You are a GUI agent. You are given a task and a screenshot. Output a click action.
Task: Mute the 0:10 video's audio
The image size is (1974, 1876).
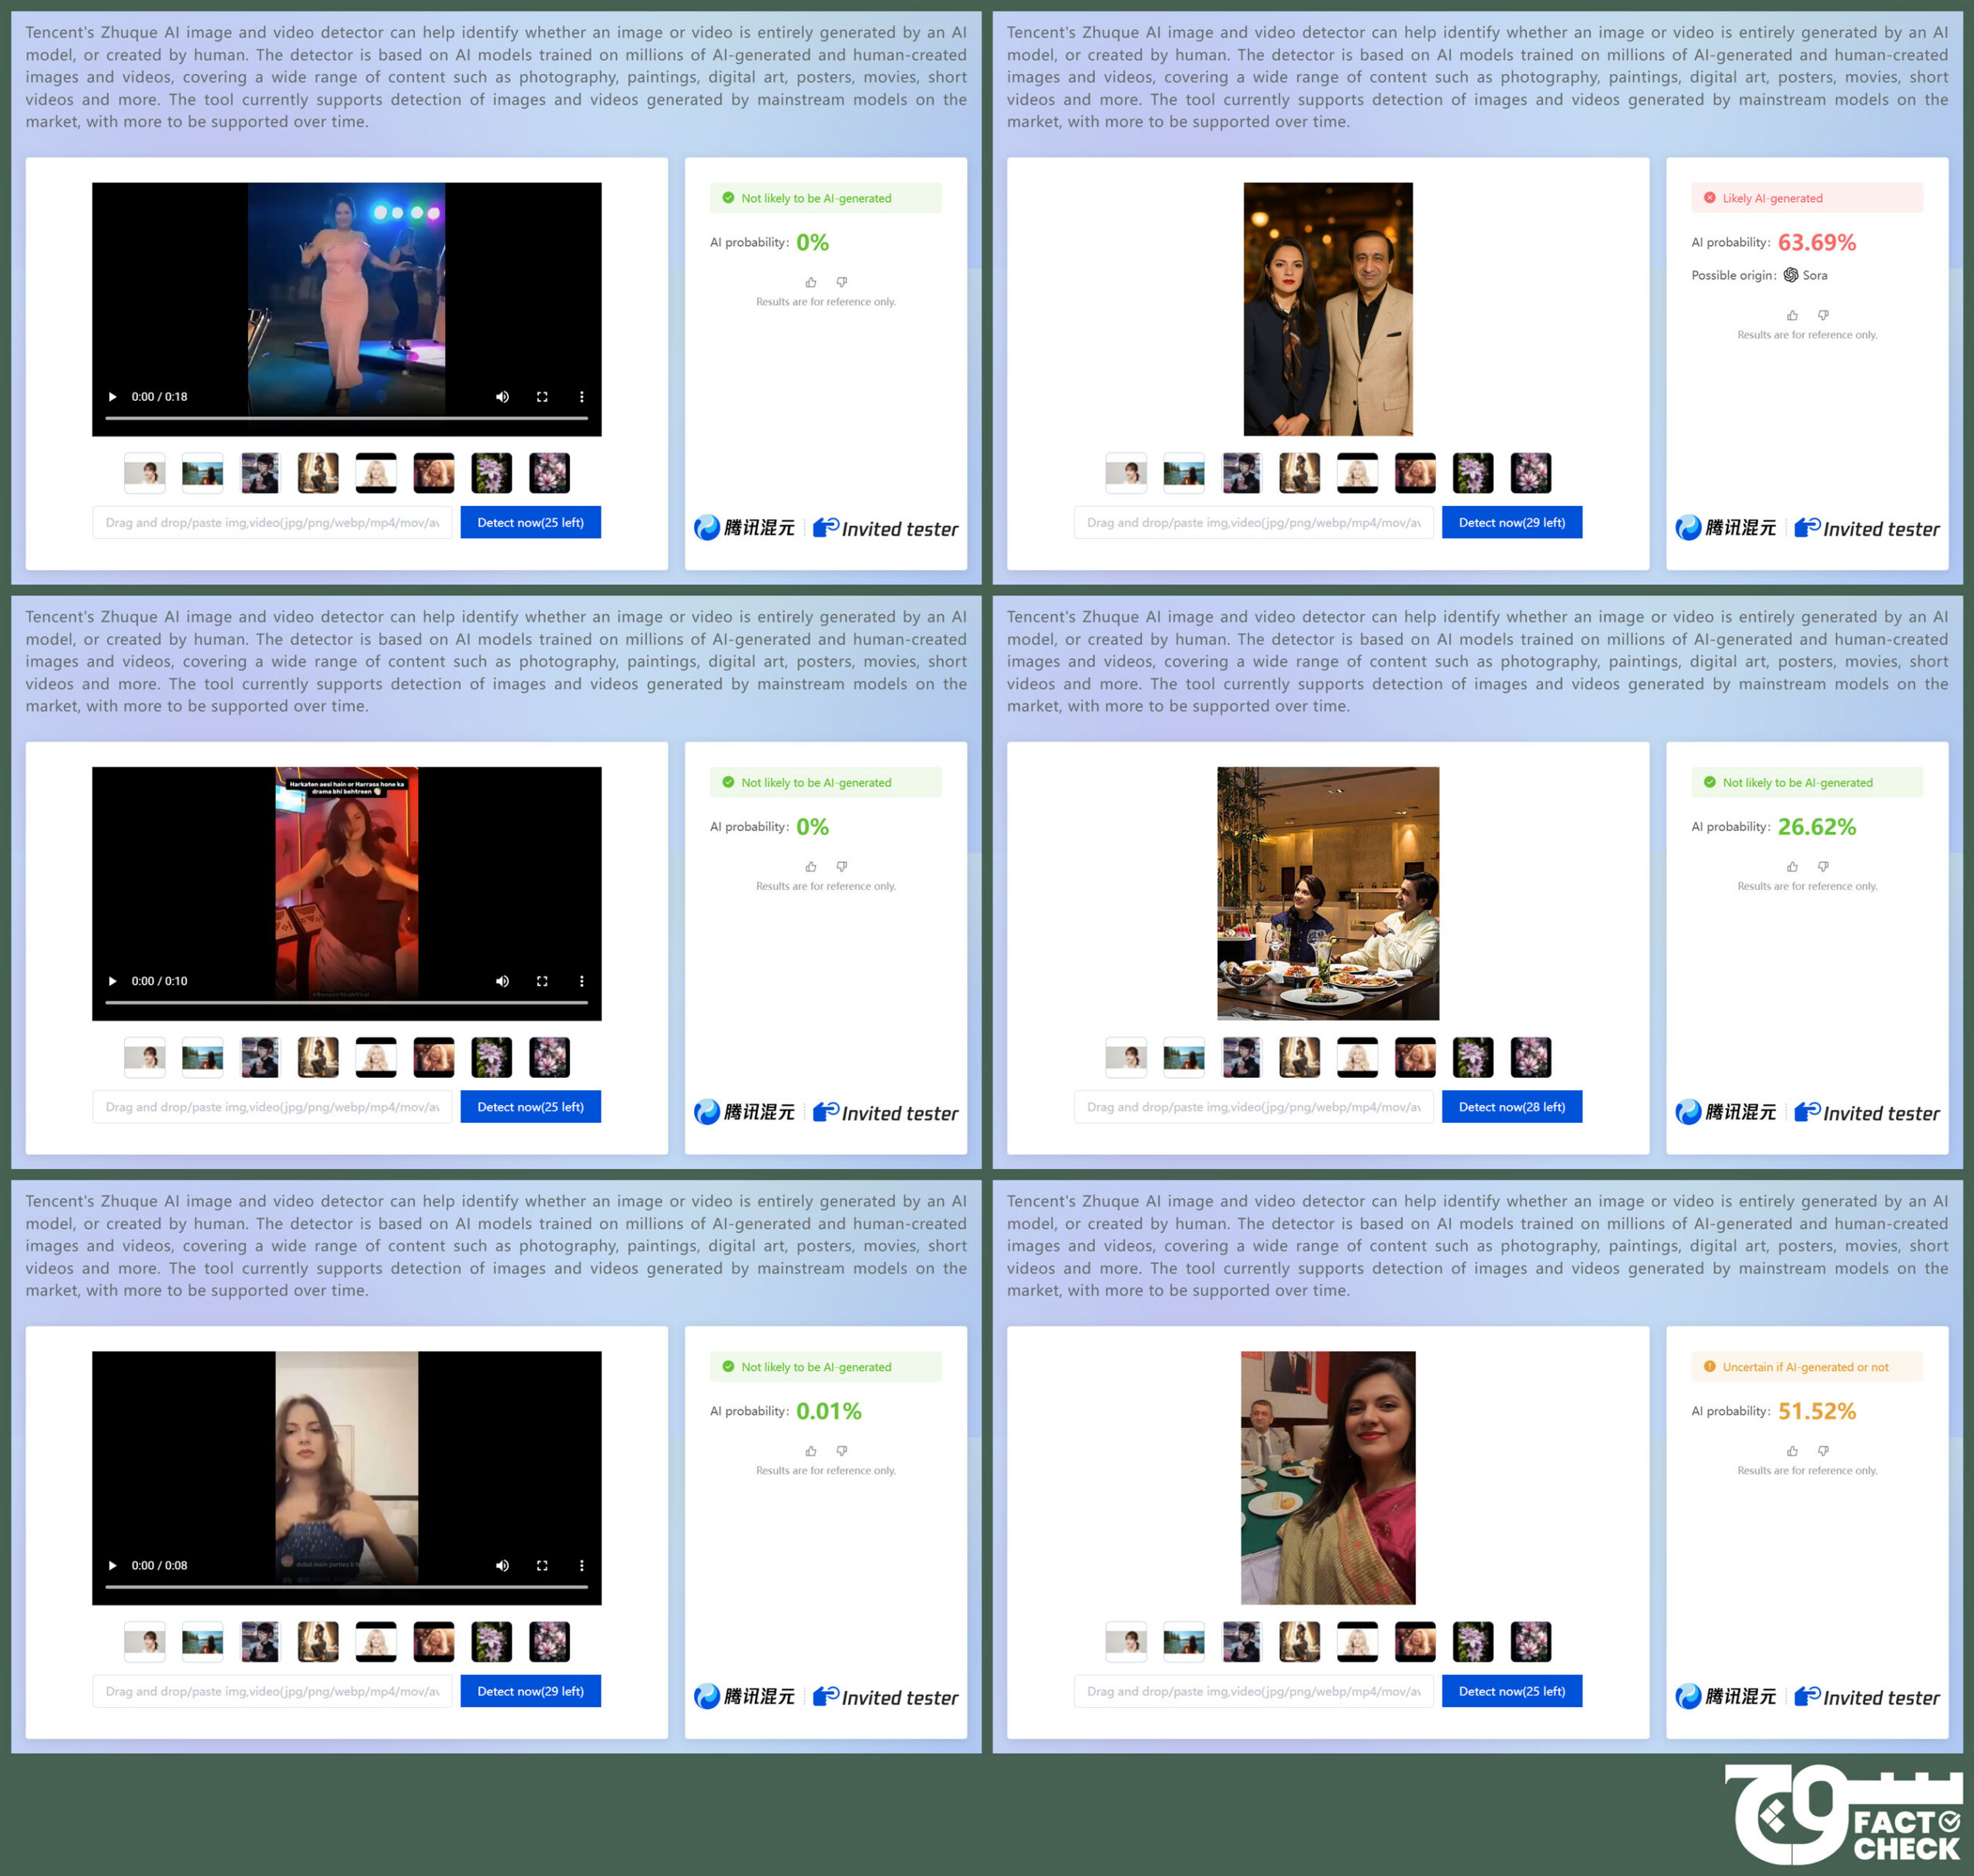pyautogui.click(x=502, y=981)
